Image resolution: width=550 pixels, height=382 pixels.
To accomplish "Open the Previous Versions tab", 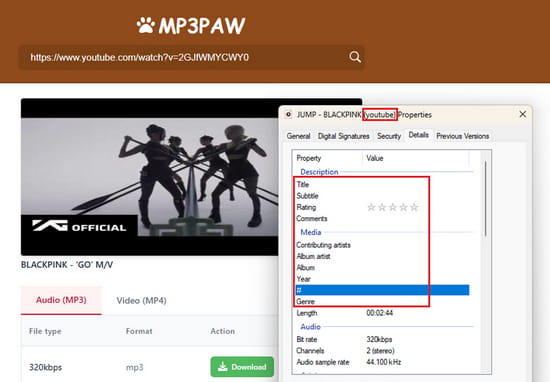I will (x=463, y=136).
